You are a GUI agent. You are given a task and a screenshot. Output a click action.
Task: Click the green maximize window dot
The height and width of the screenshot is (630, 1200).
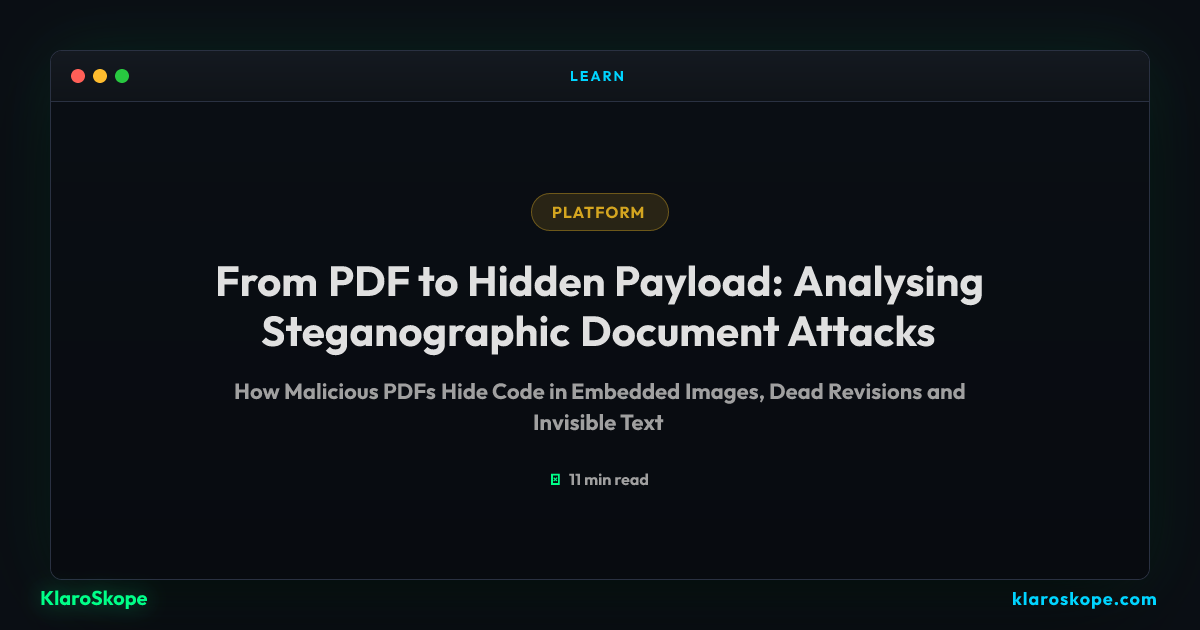click(x=122, y=76)
